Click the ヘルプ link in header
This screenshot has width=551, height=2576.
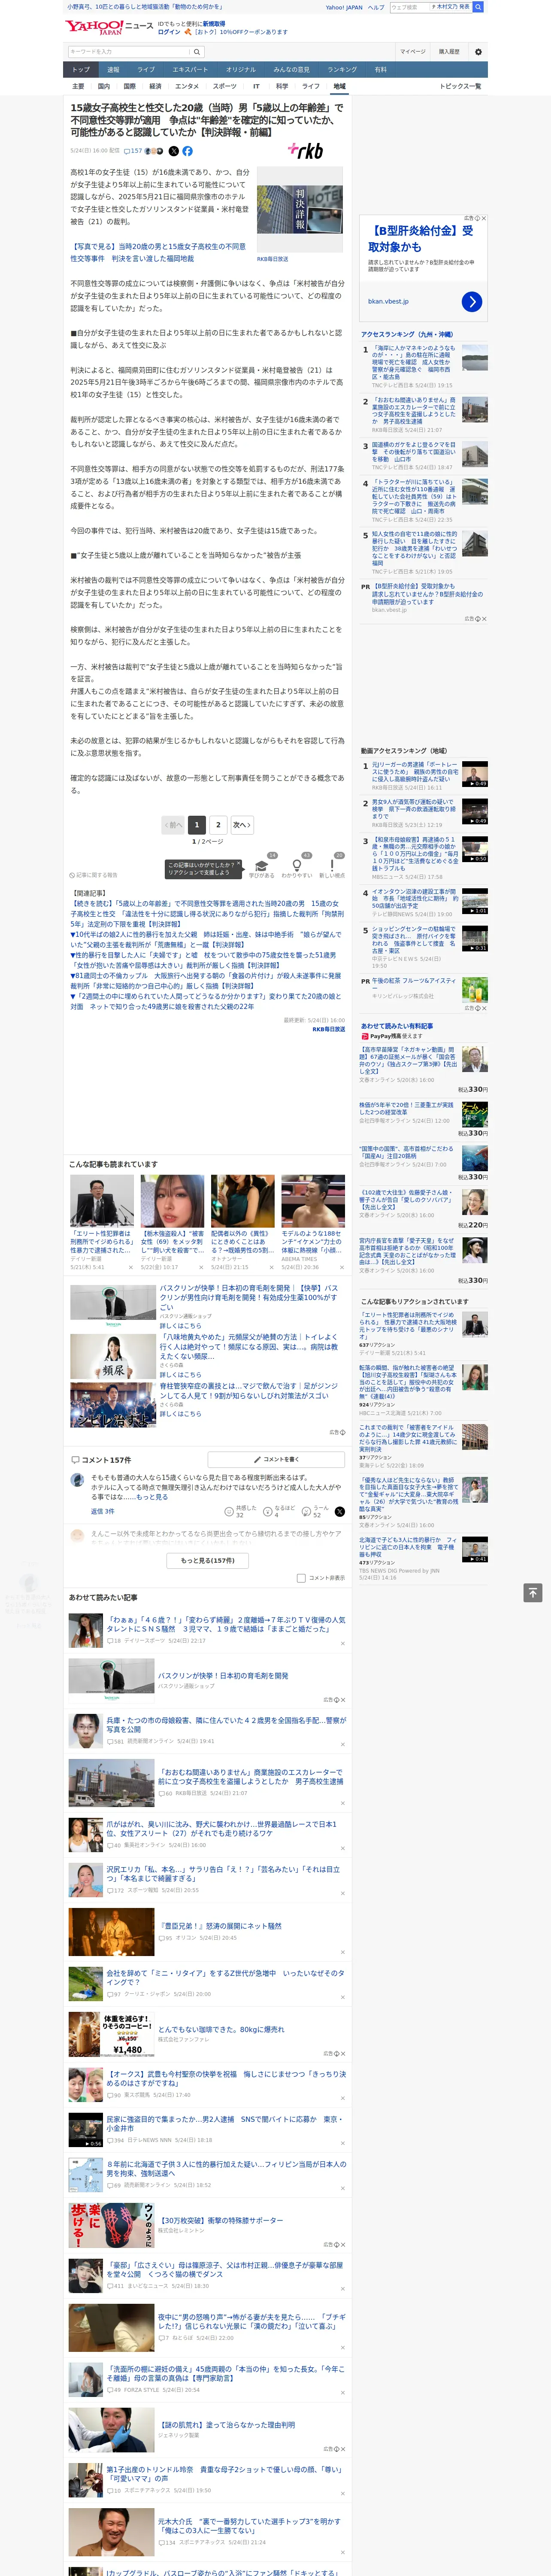click(x=376, y=7)
